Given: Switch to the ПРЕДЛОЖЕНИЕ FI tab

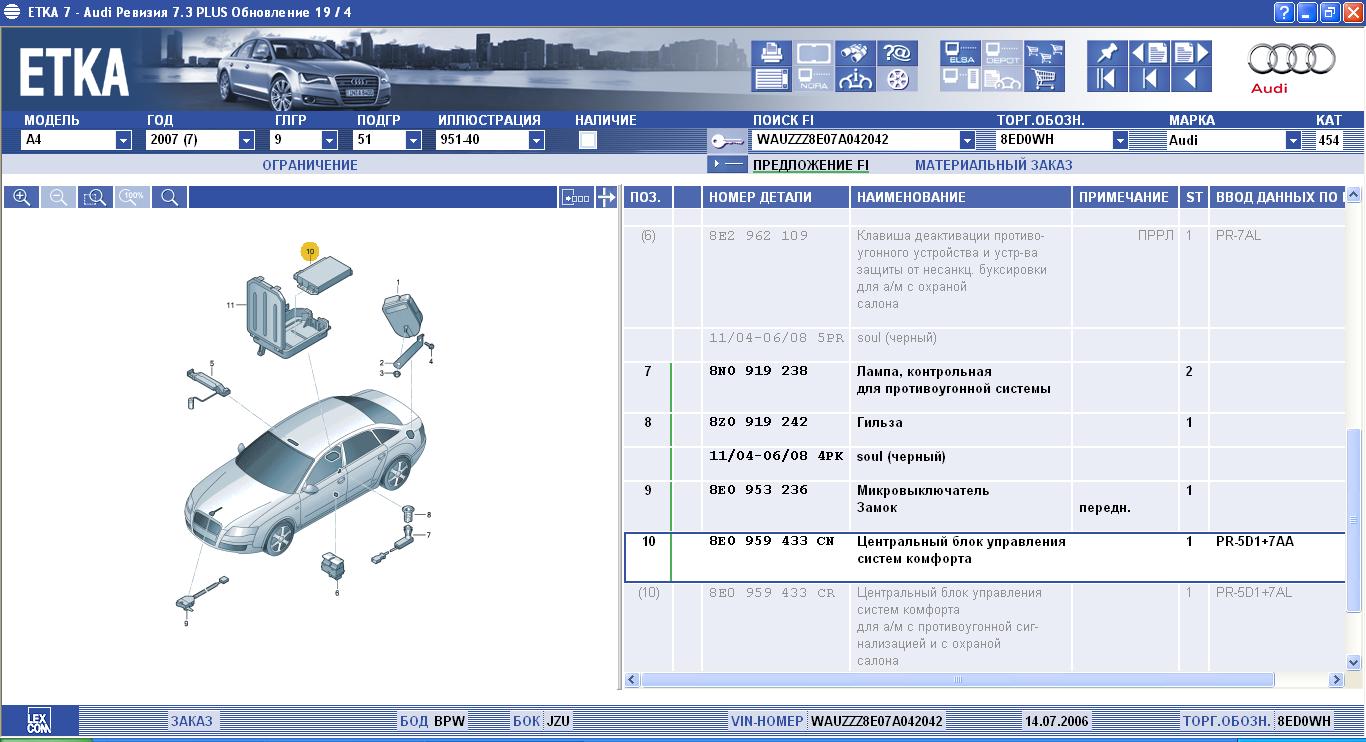Looking at the screenshot, I should [810, 165].
